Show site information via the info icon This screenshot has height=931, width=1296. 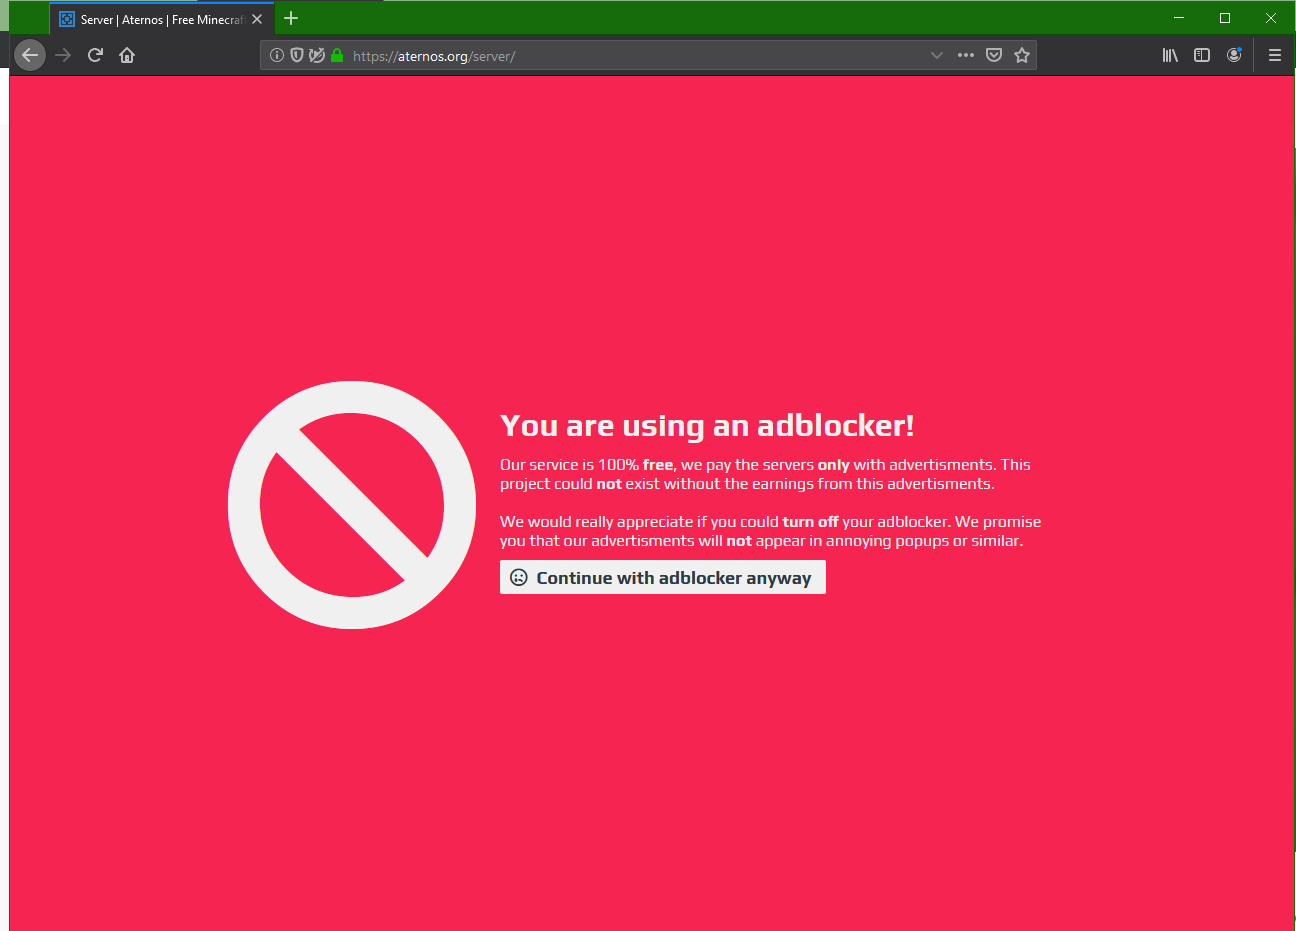point(277,55)
